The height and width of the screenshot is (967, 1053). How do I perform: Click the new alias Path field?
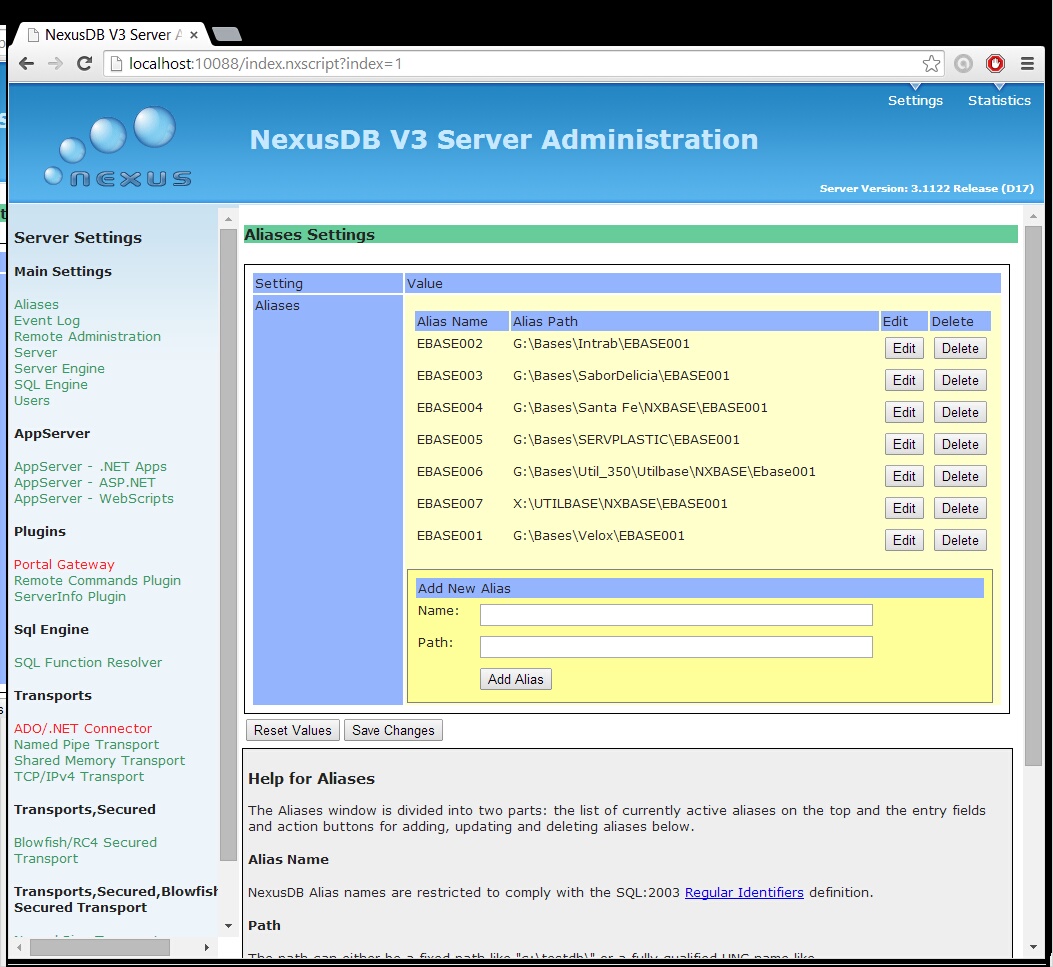pyautogui.click(x=676, y=647)
